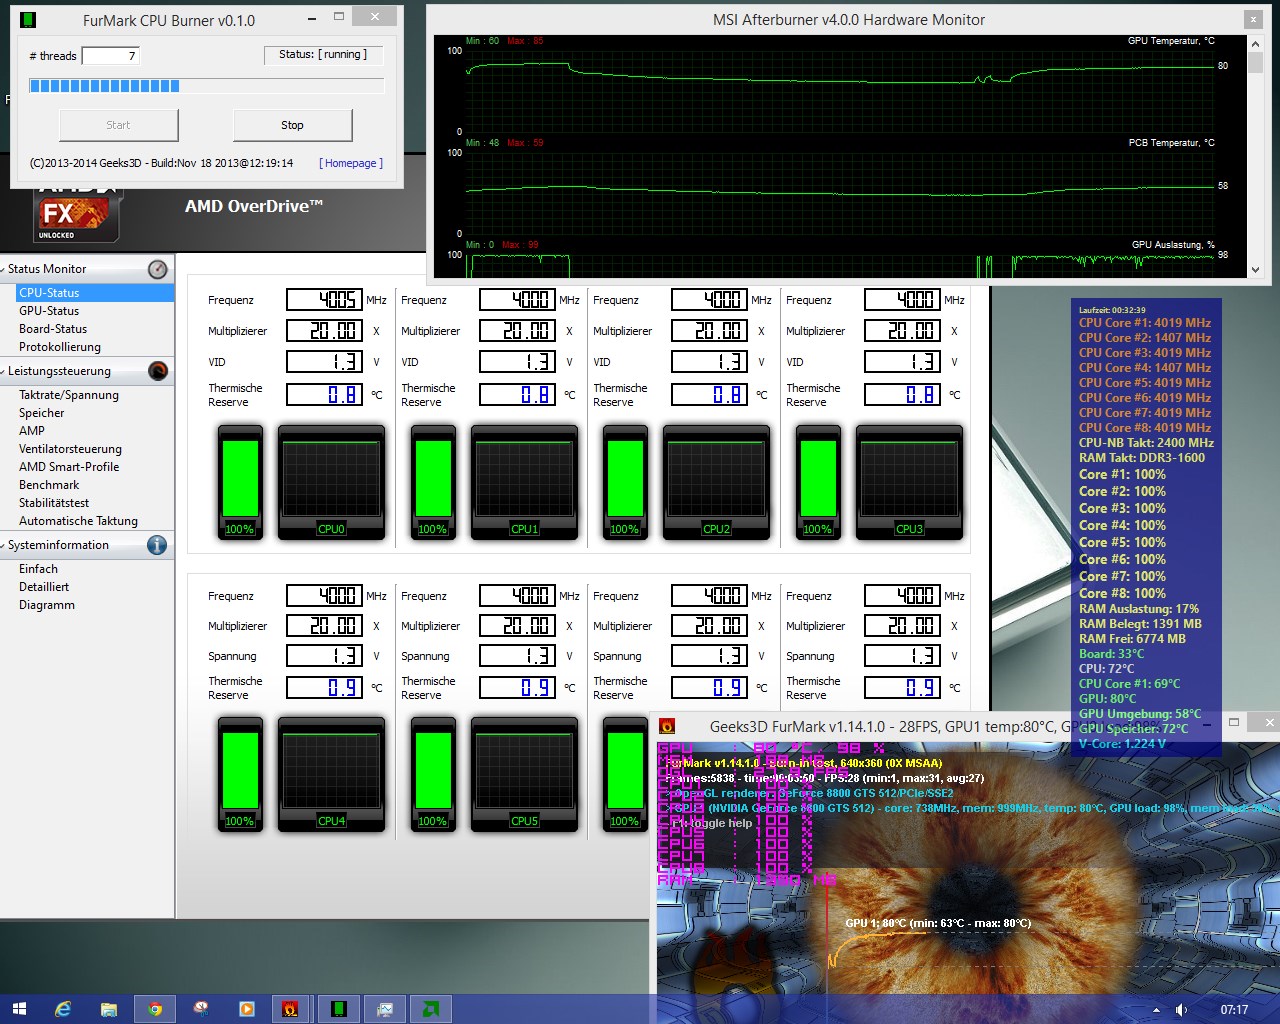Click the CPU1 usage graph
This screenshot has width=1280, height=1024.
524,482
